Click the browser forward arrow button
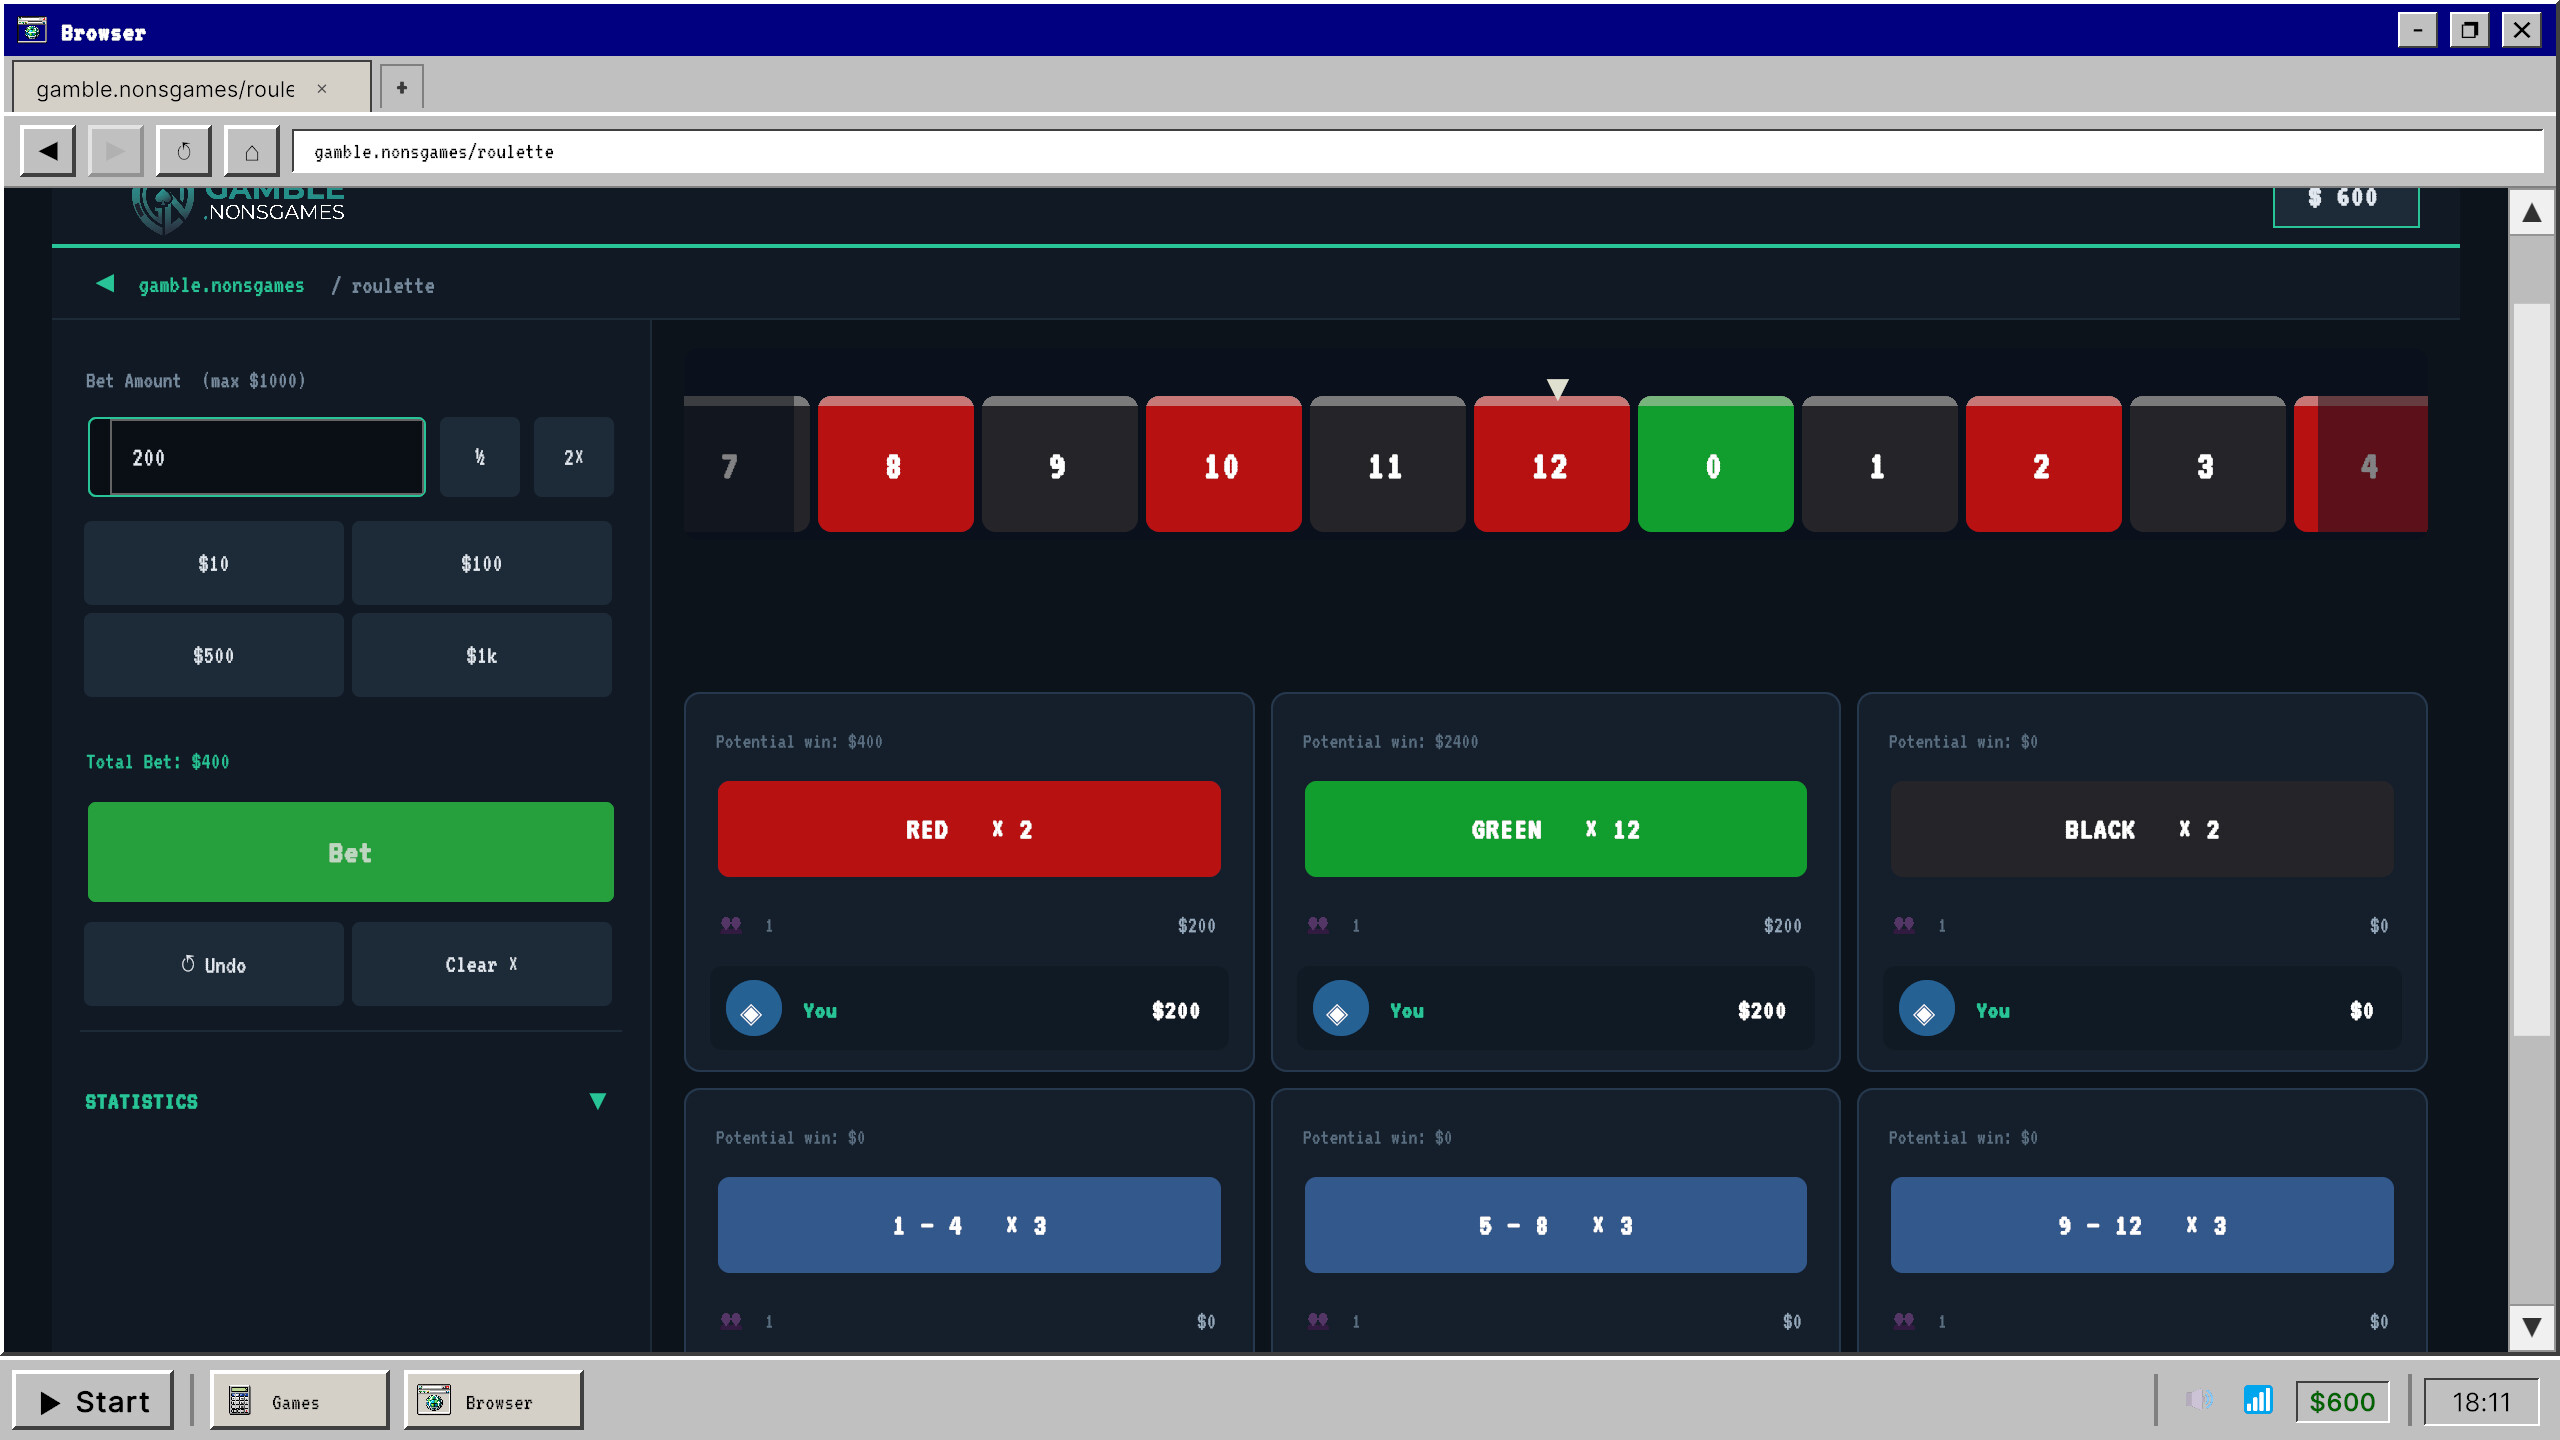The width and height of the screenshot is (2560, 1440). click(x=115, y=151)
